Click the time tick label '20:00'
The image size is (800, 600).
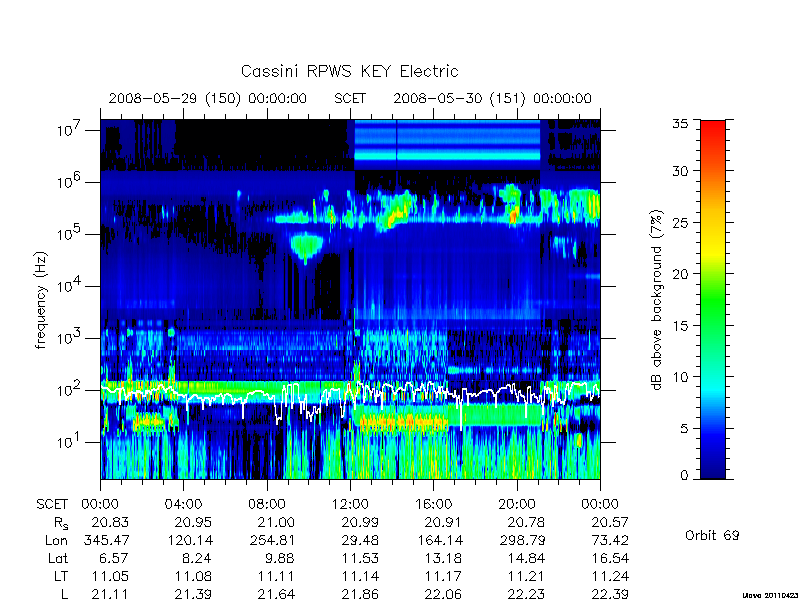tap(517, 504)
